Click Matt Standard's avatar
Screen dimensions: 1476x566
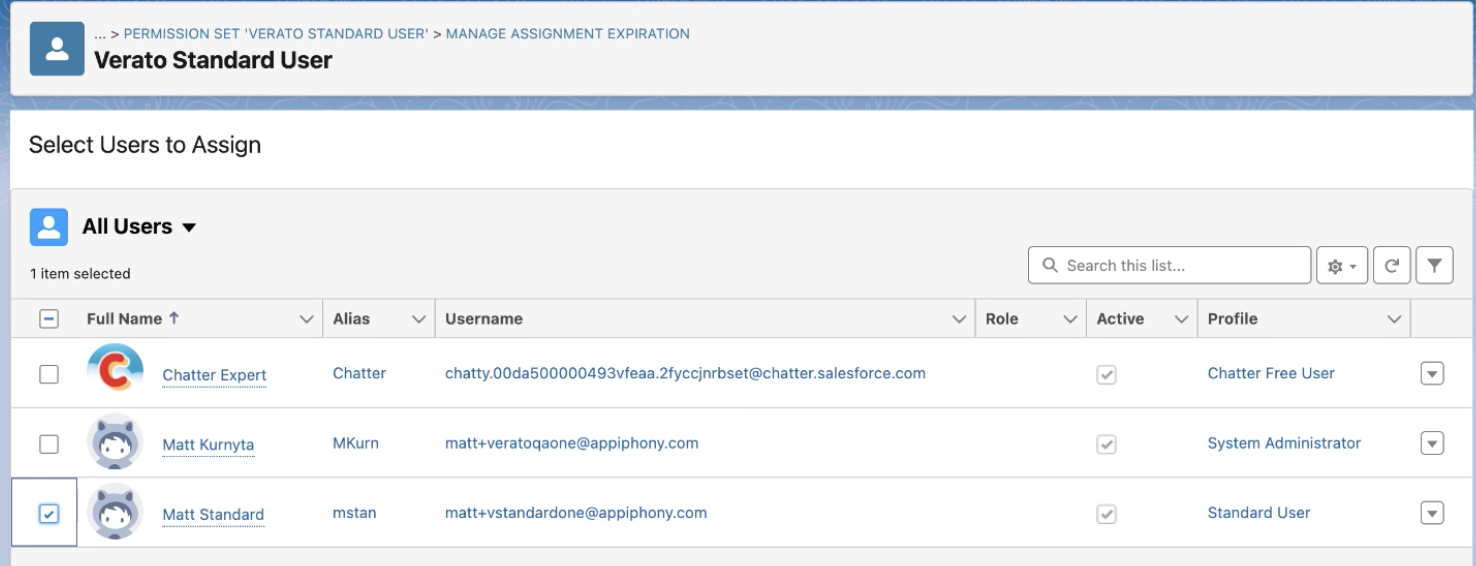(115, 512)
